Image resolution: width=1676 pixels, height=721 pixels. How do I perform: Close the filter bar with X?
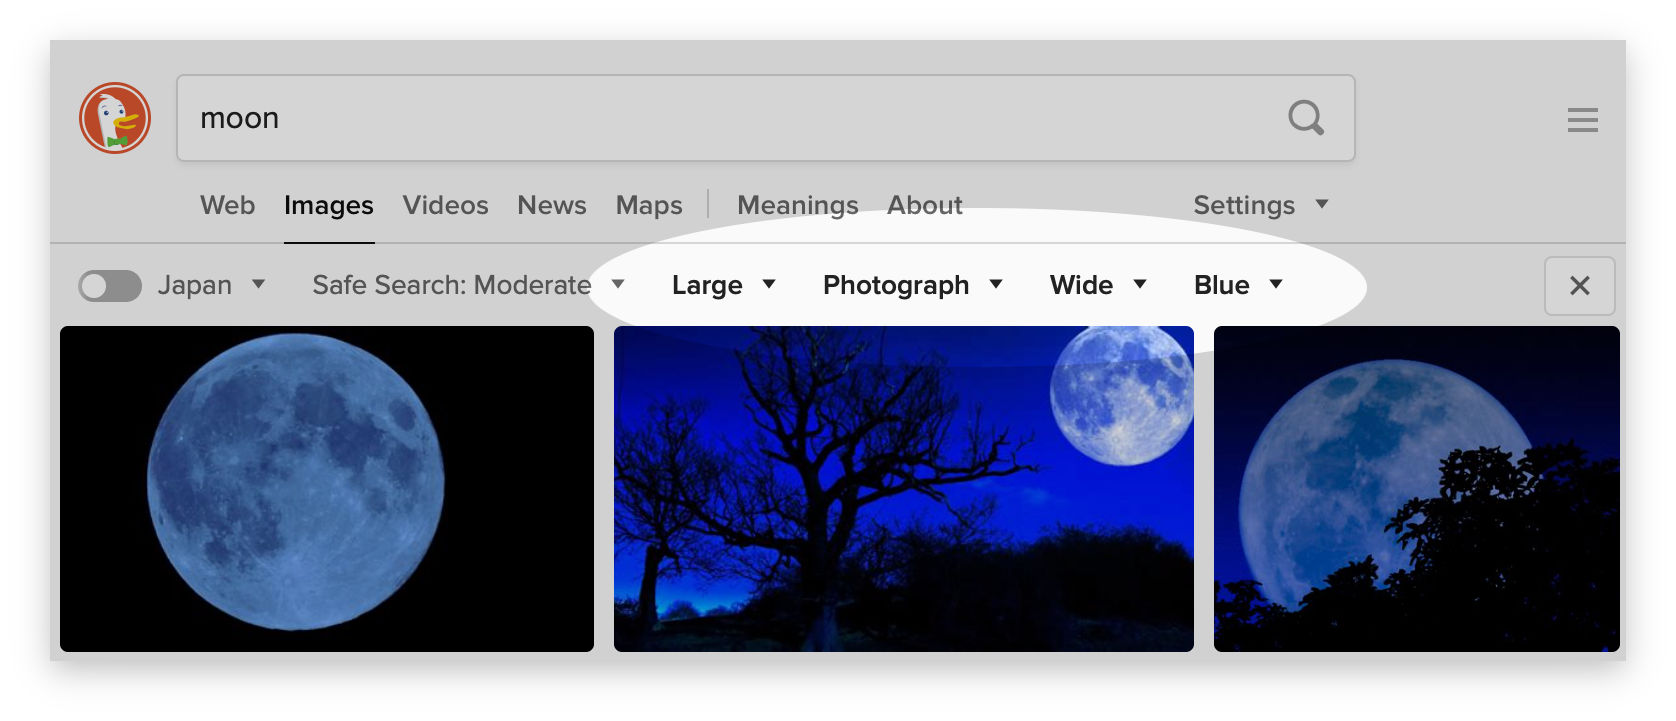[1580, 286]
